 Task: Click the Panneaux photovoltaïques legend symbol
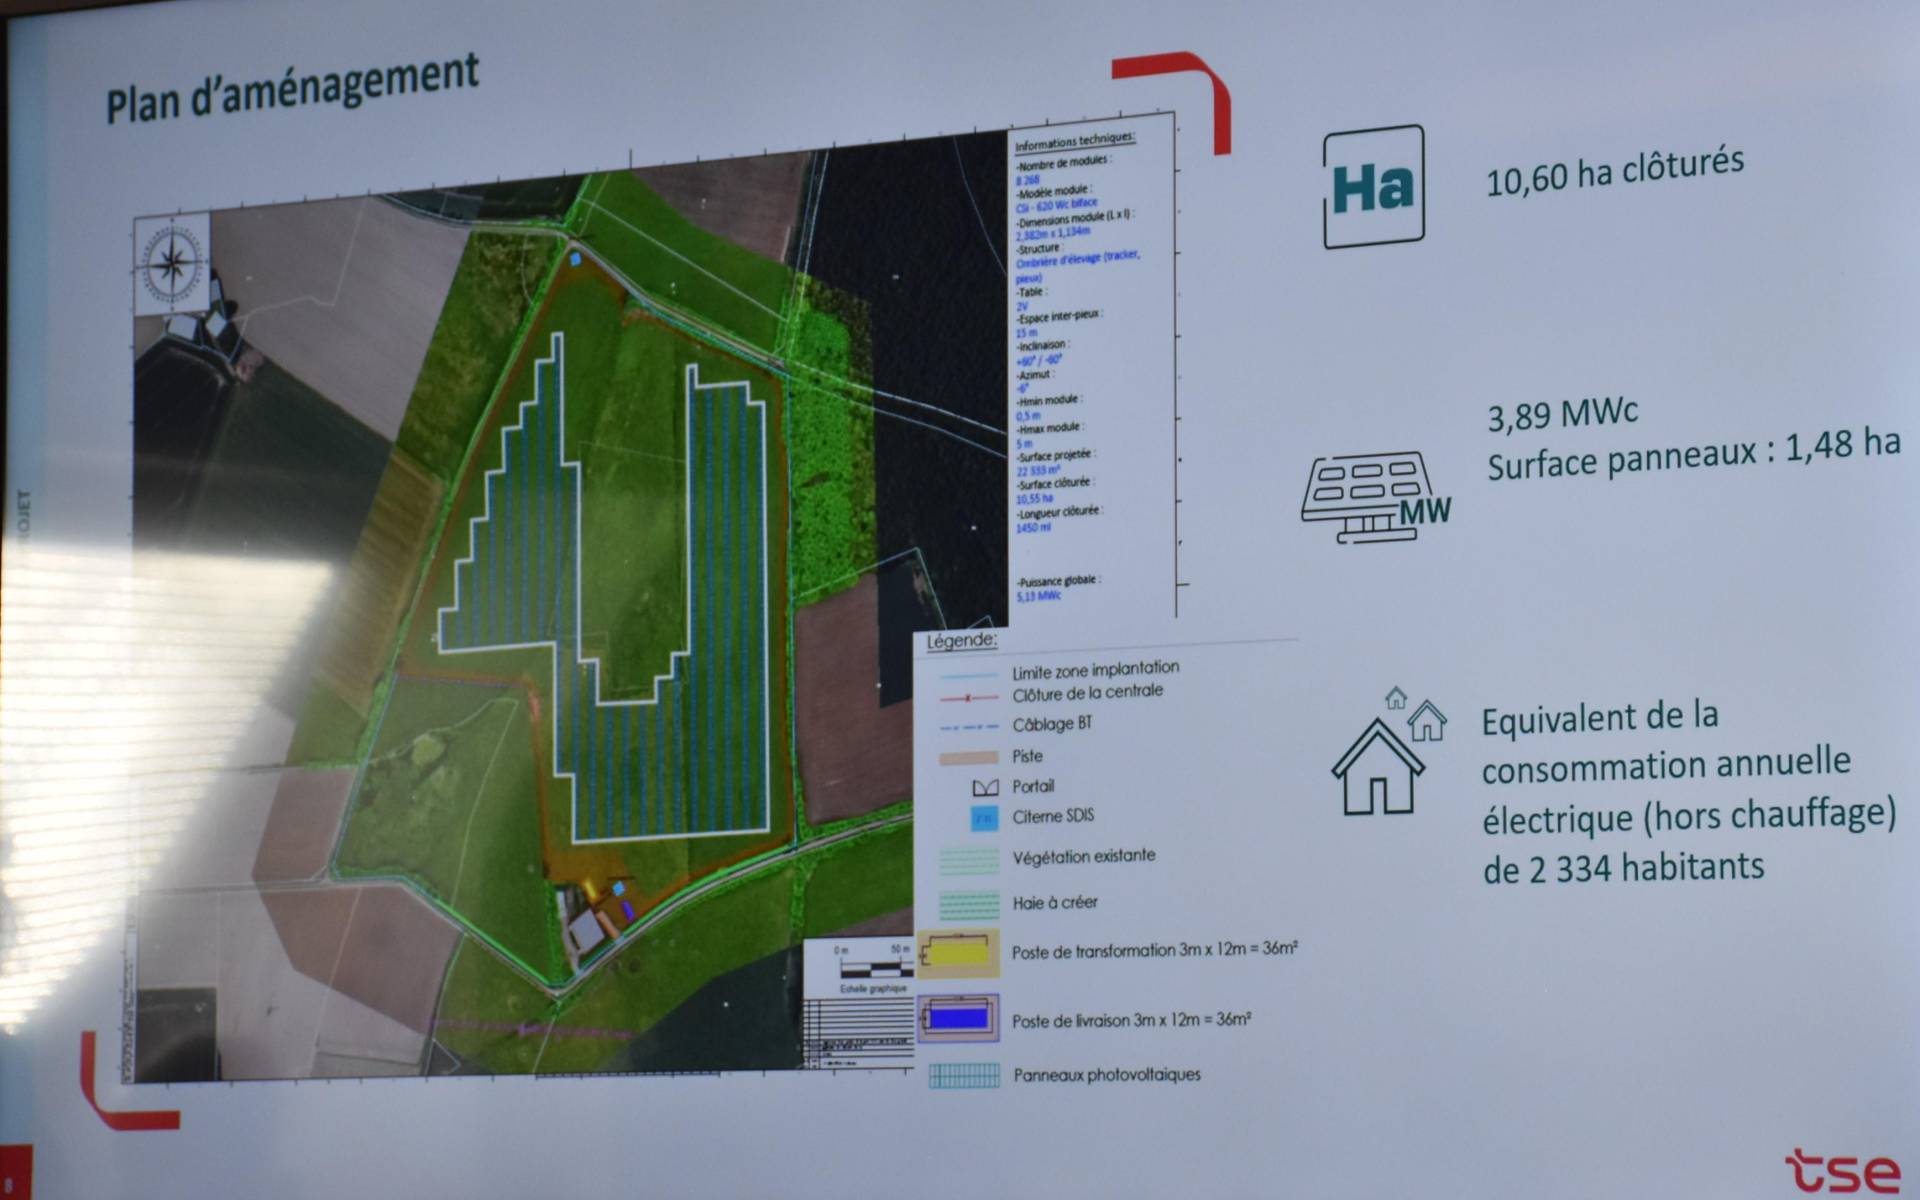click(x=964, y=1076)
